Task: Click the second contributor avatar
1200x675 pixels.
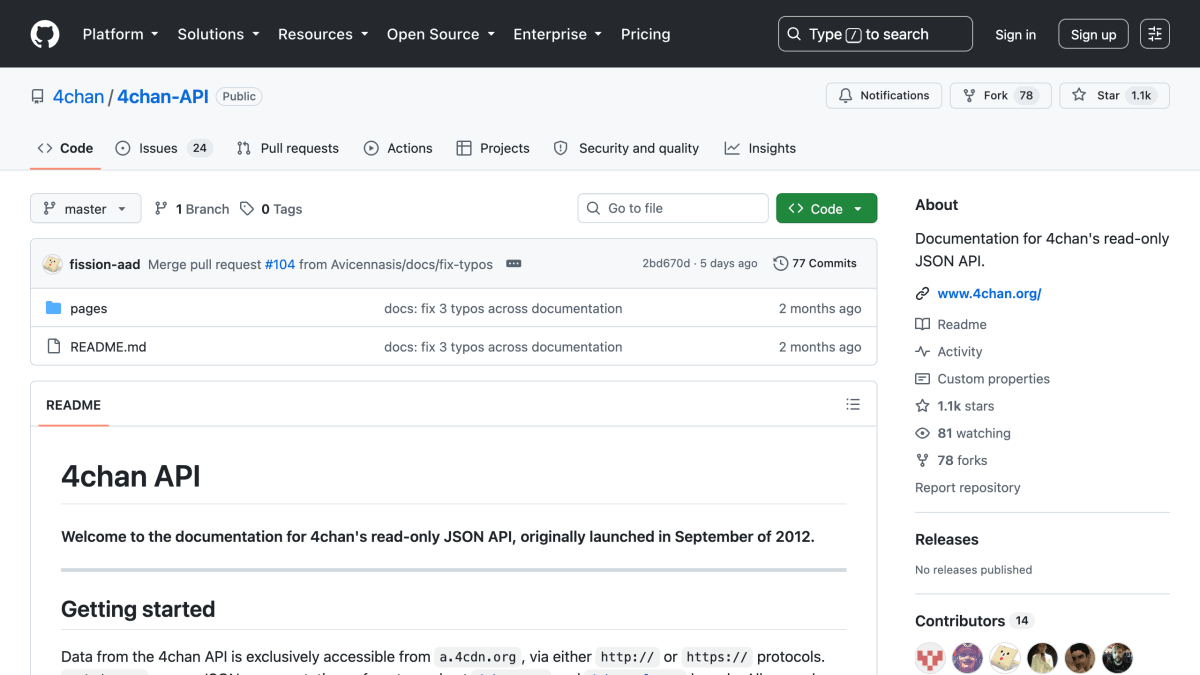Action: [968, 658]
